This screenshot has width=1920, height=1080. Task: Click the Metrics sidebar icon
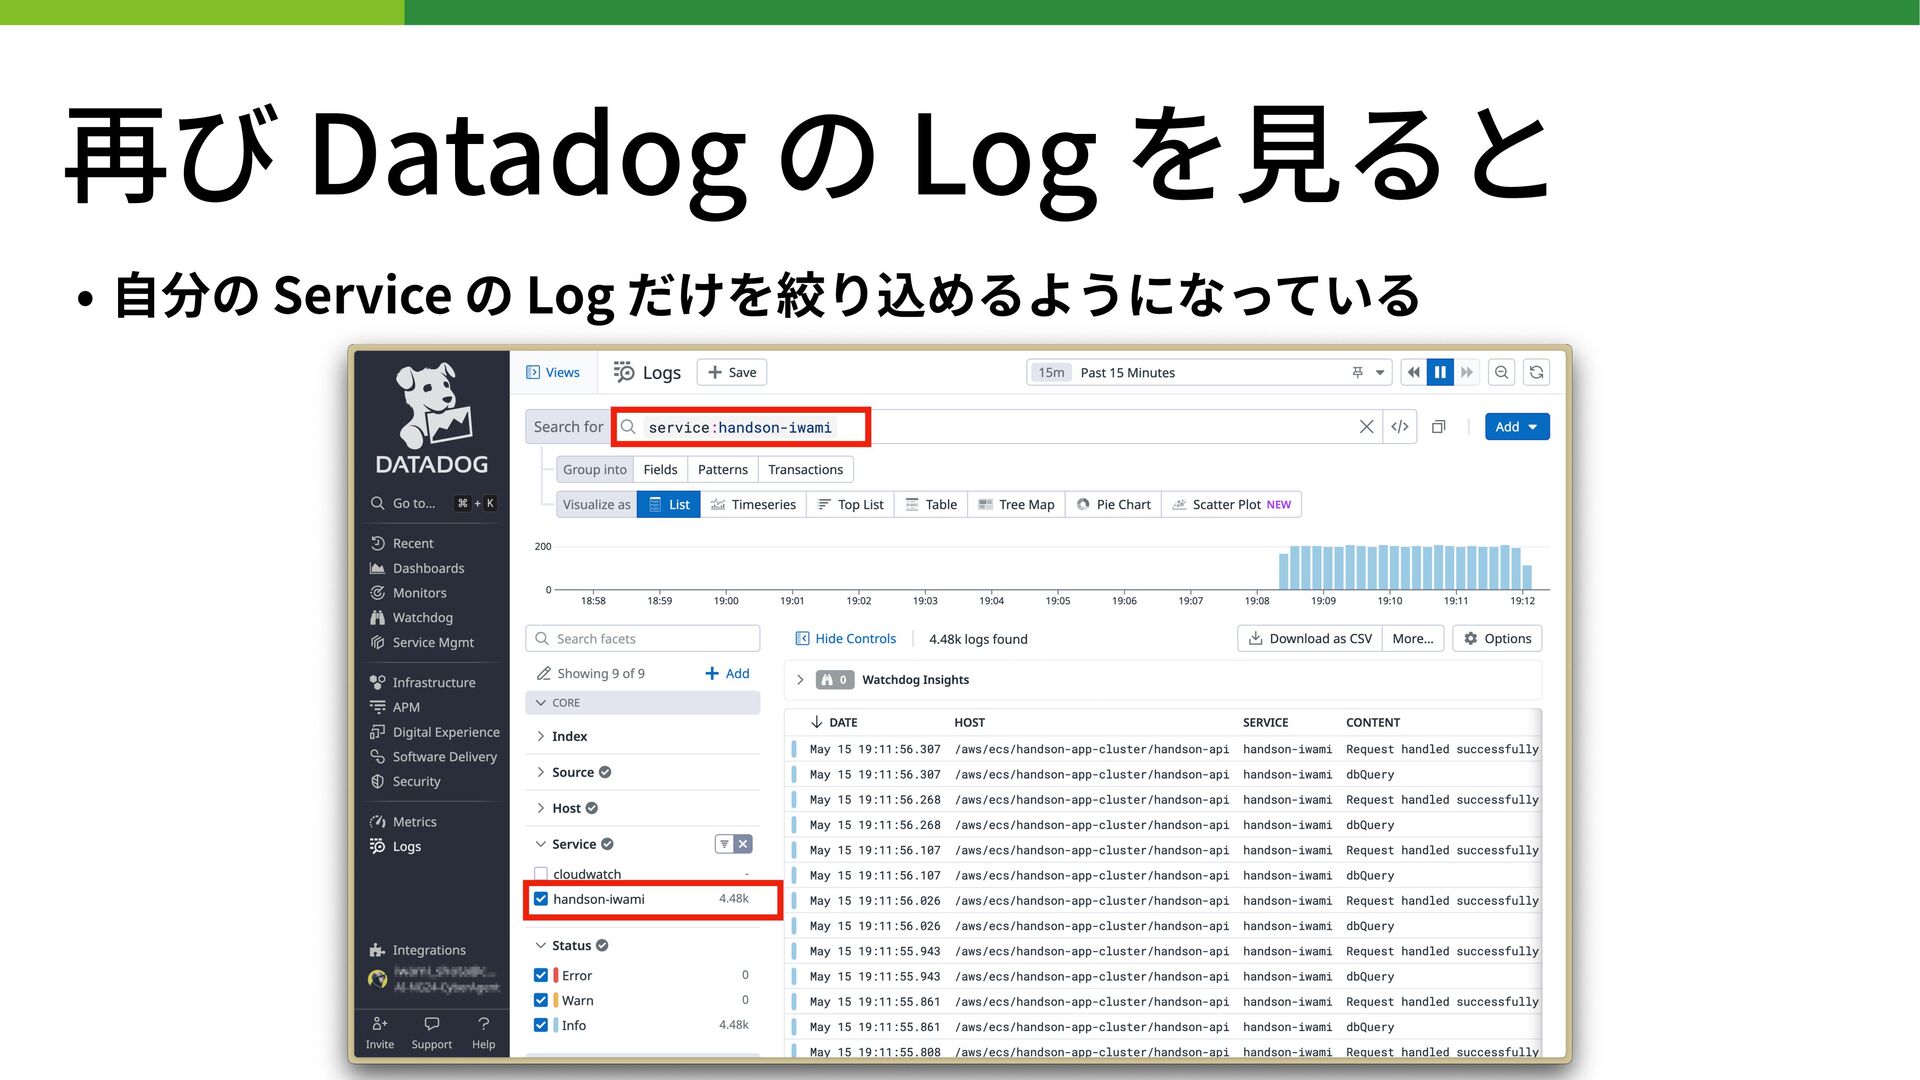pos(377,822)
